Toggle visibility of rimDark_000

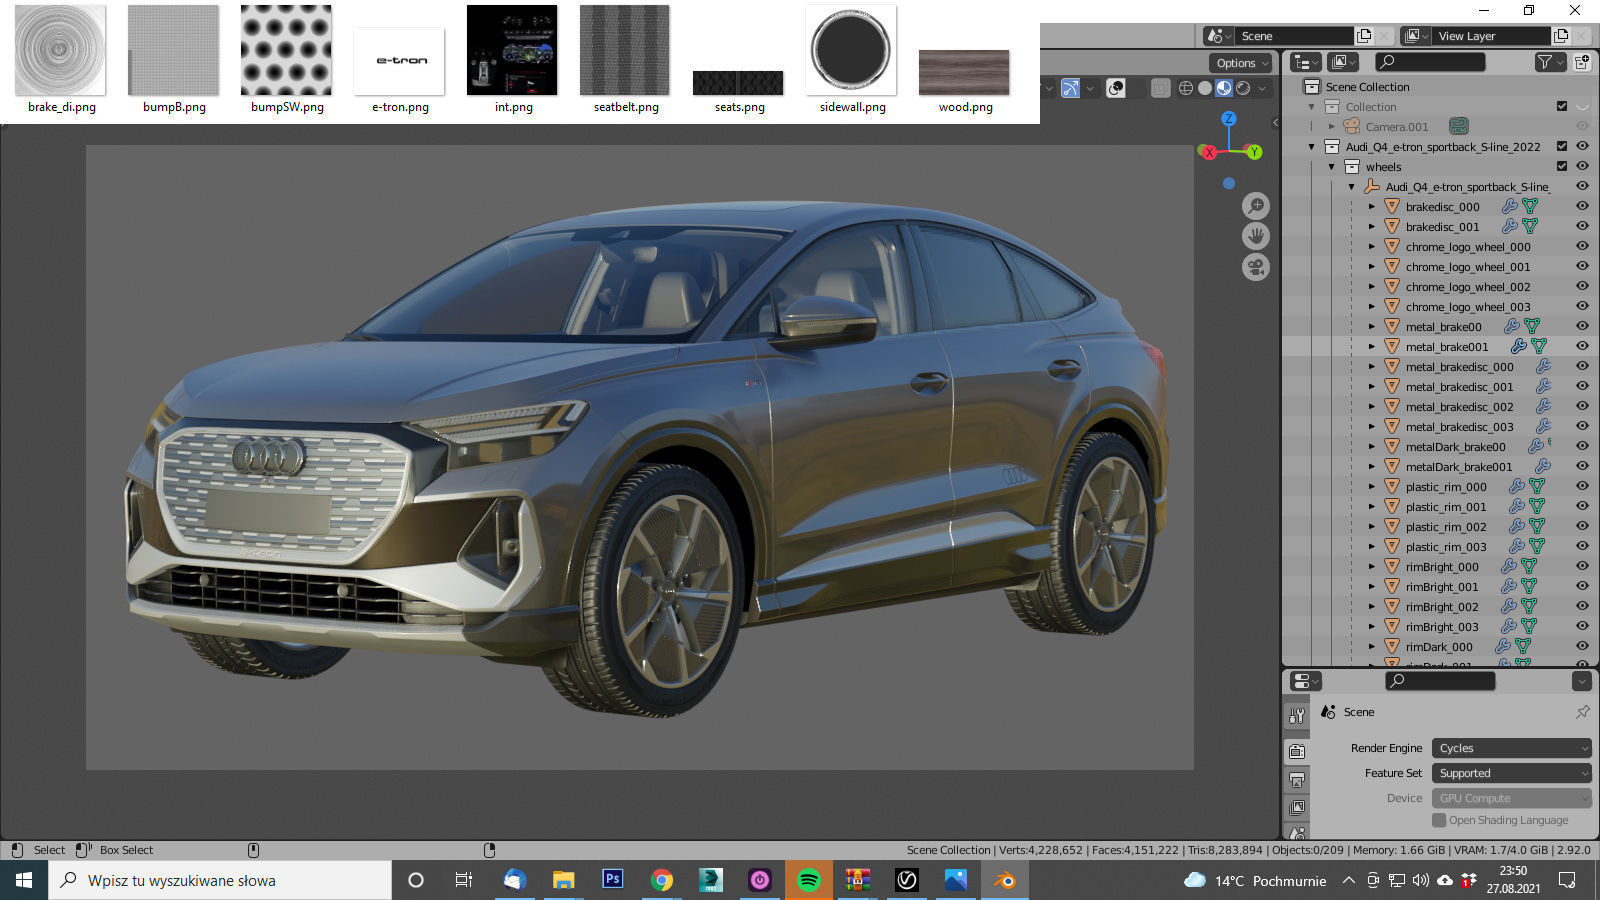click(x=1582, y=646)
